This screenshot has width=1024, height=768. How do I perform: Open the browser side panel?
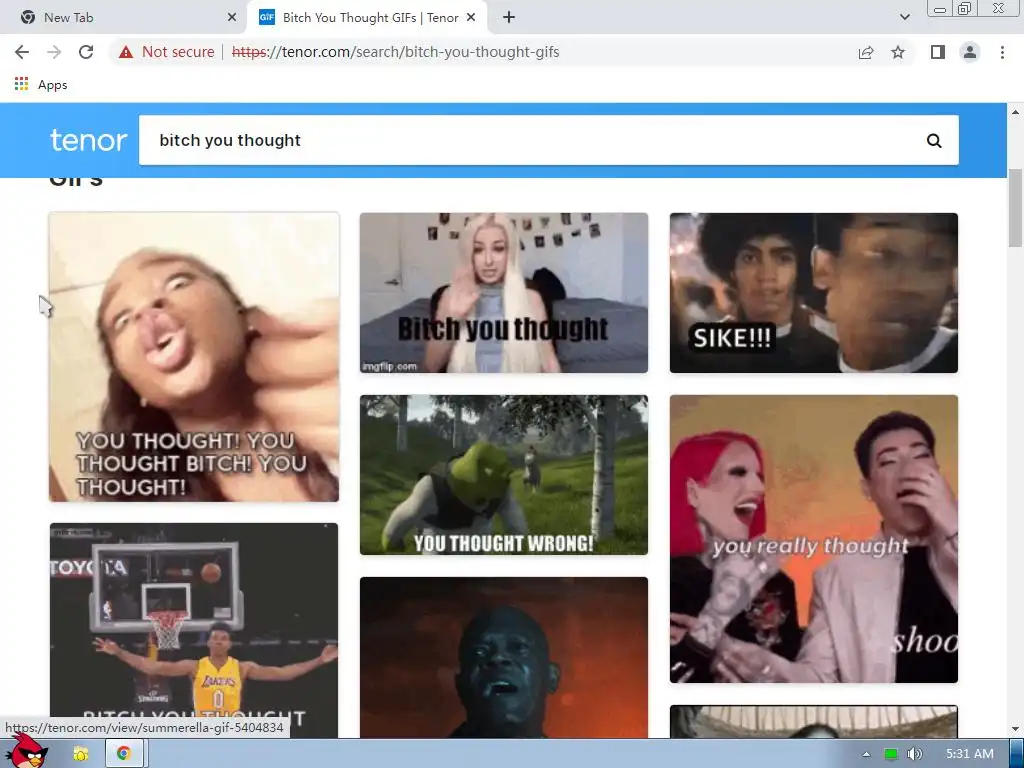[x=938, y=52]
